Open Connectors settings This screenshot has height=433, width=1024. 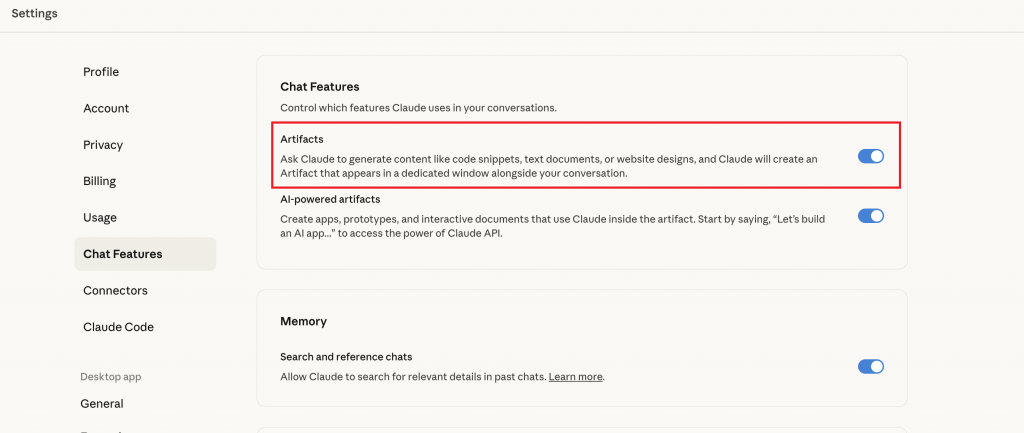point(115,290)
